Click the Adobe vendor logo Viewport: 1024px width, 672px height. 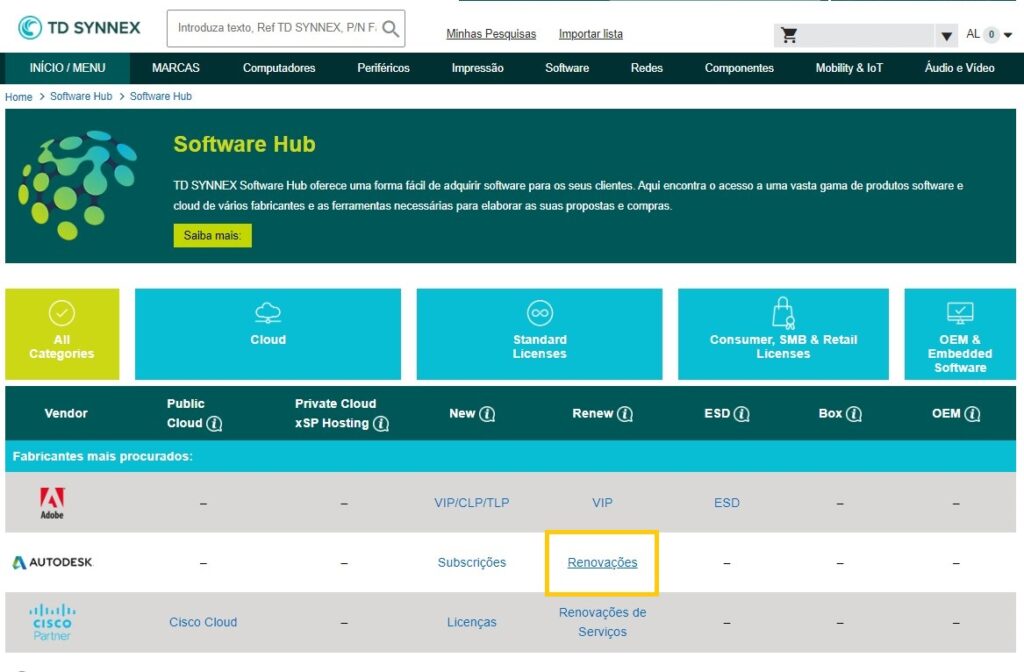(x=52, y=503)
